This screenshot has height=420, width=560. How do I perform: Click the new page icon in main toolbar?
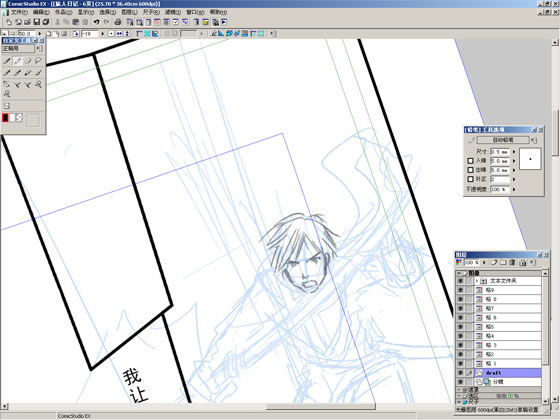9,22
